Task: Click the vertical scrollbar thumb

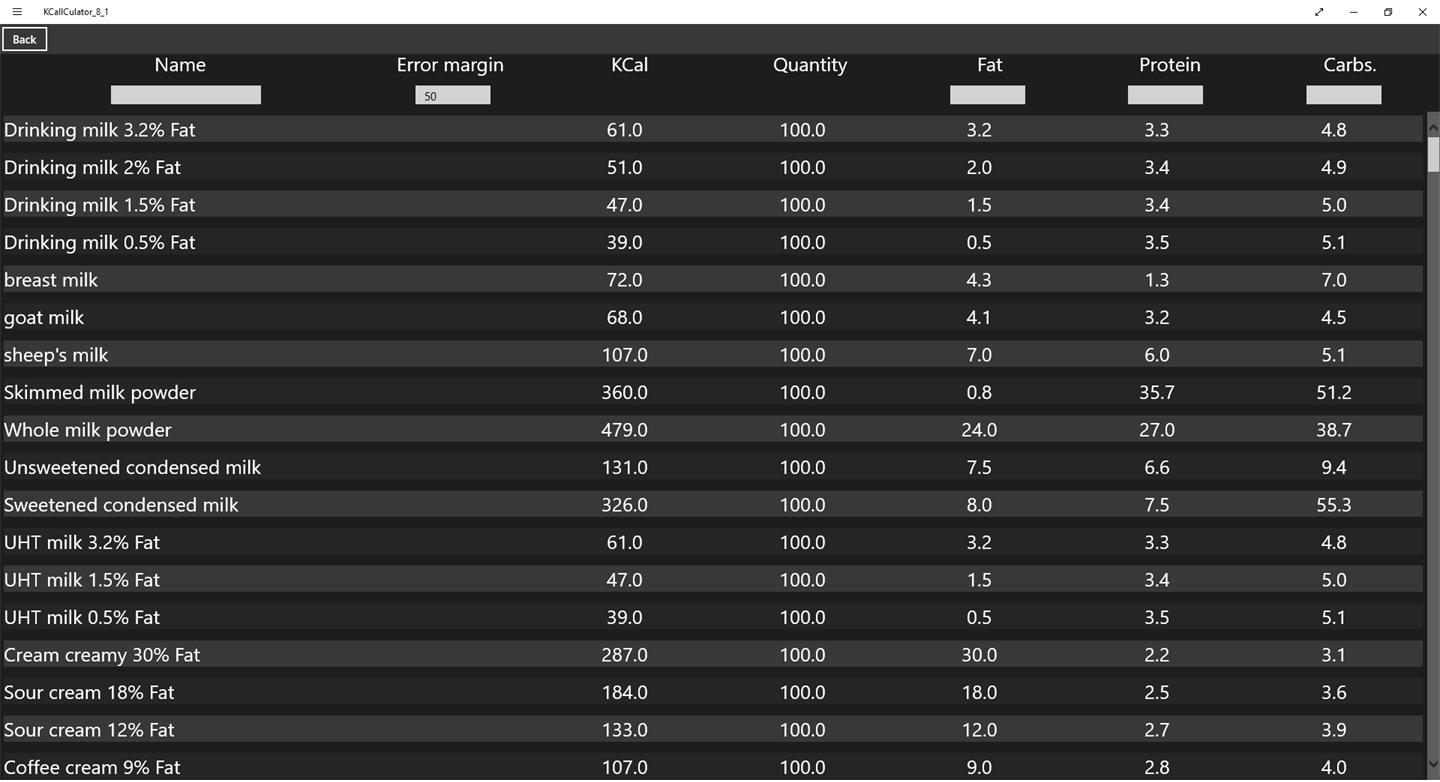Action: tap(1433, 155)
